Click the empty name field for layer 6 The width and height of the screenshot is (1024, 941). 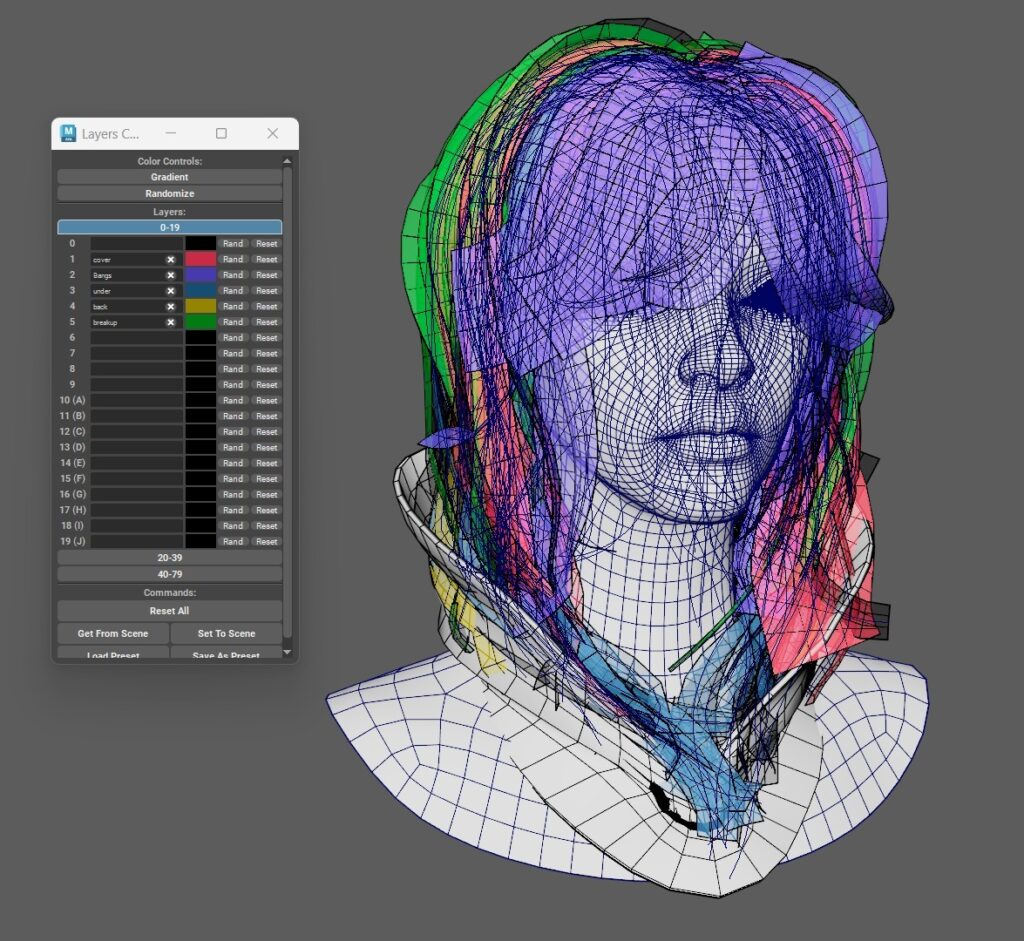(136, 338)
